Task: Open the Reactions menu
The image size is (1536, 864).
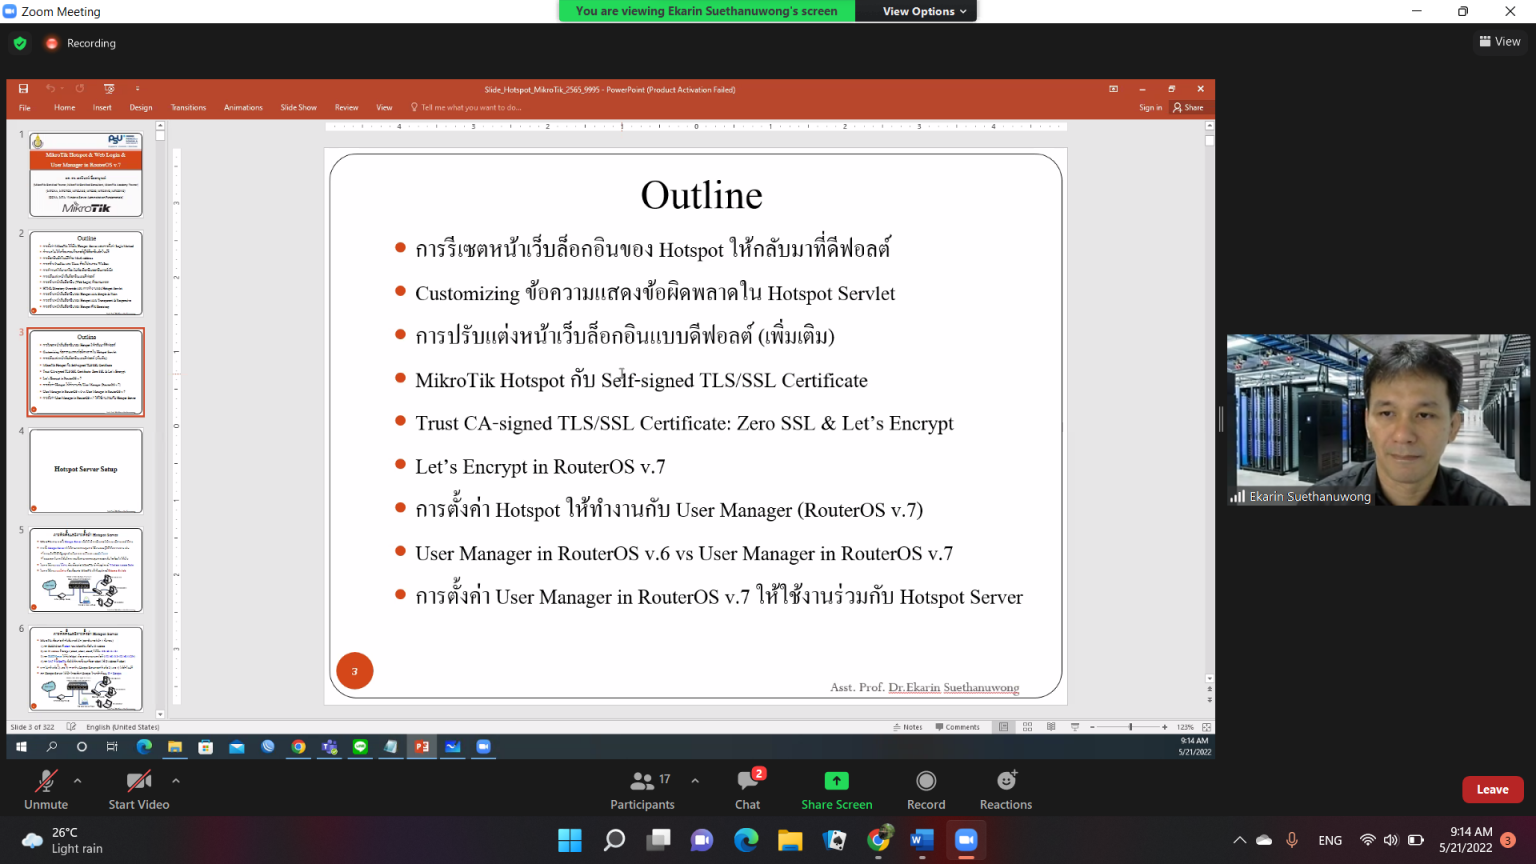Action: coord(1006,781)
